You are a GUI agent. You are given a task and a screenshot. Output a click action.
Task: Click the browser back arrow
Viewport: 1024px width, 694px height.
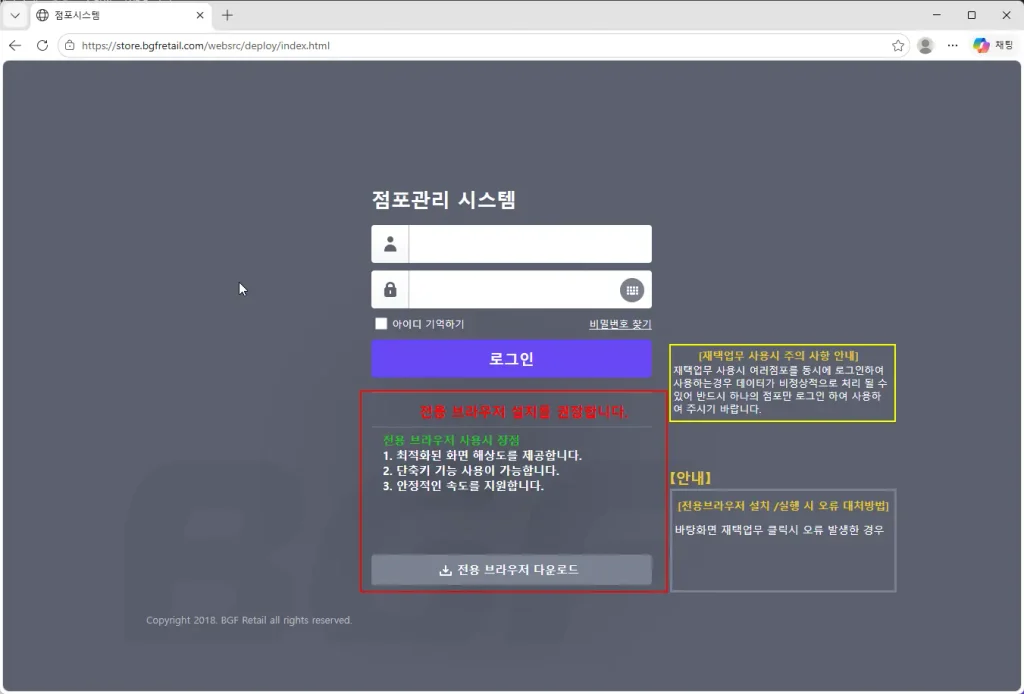(x=15, y=46)
